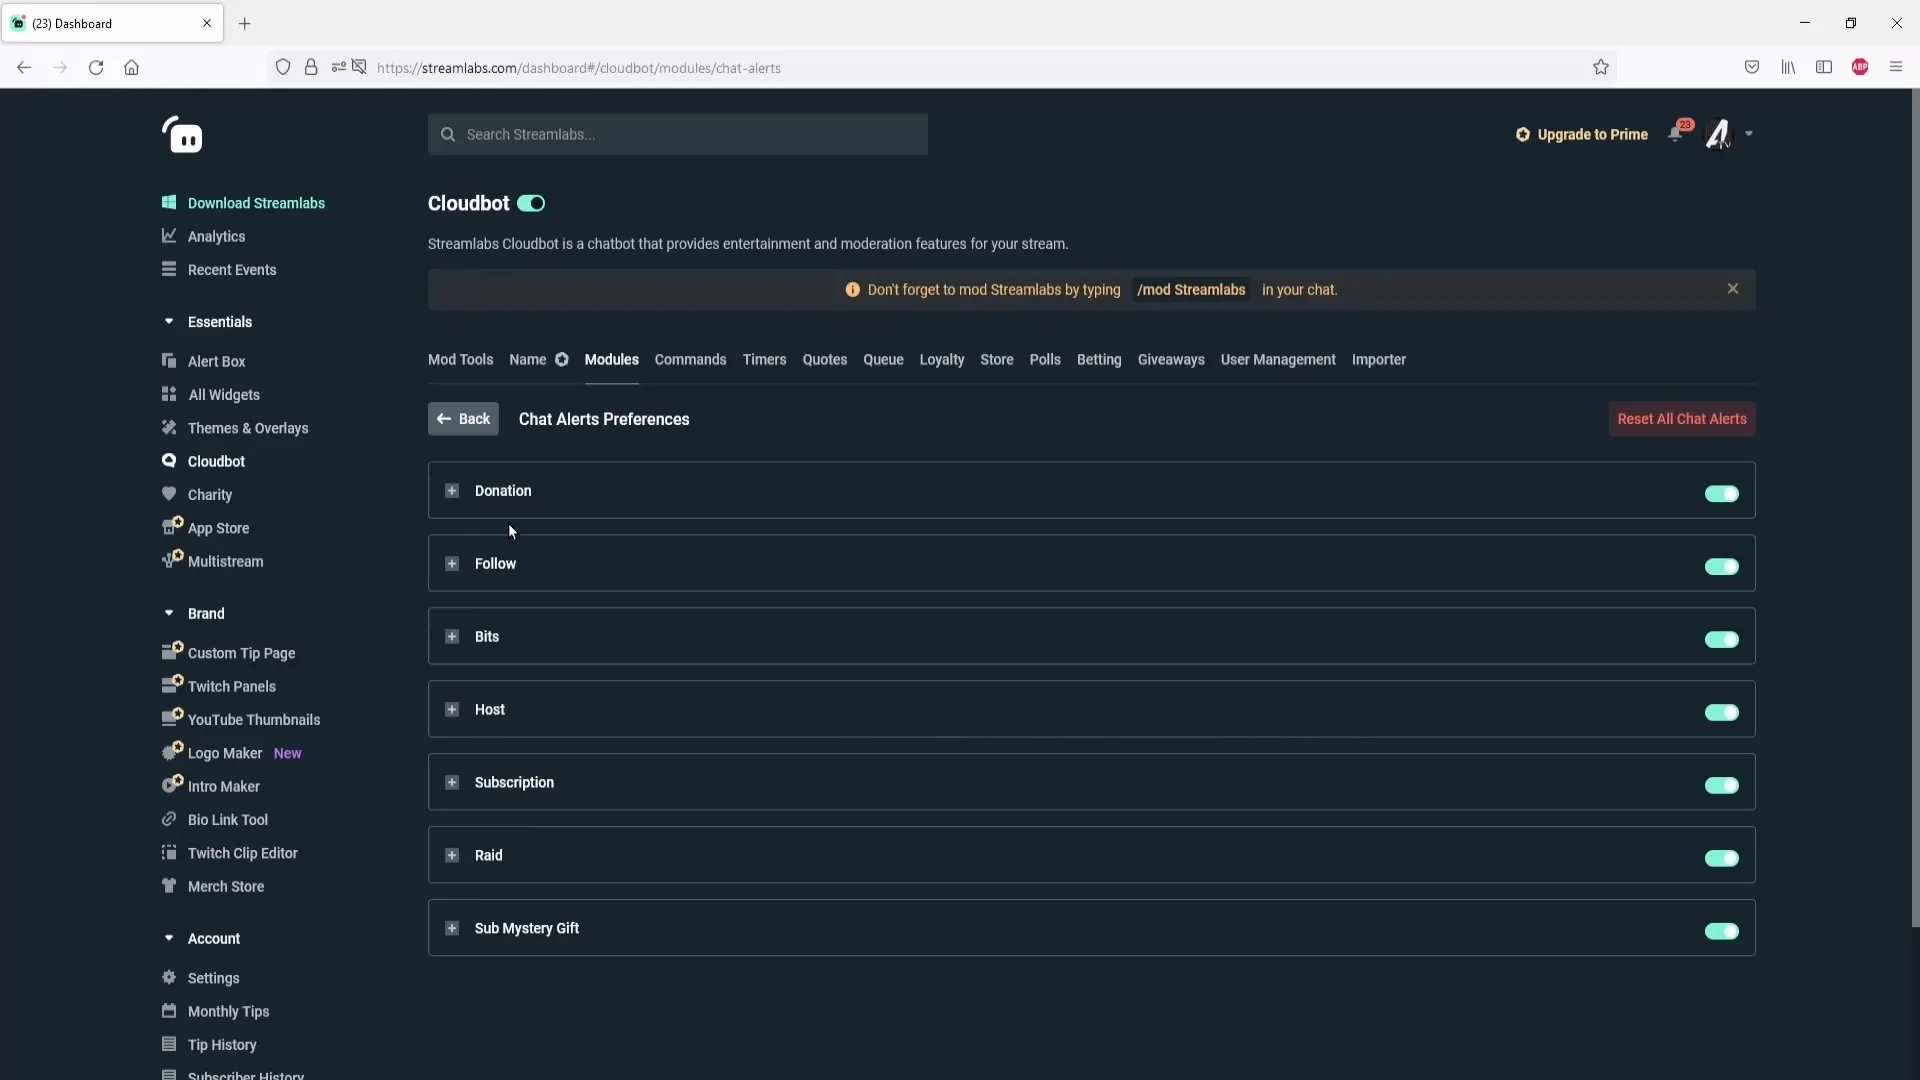Switch to the Loyalty tab
Screen dimensions: 1920x1080
[942, 359]
